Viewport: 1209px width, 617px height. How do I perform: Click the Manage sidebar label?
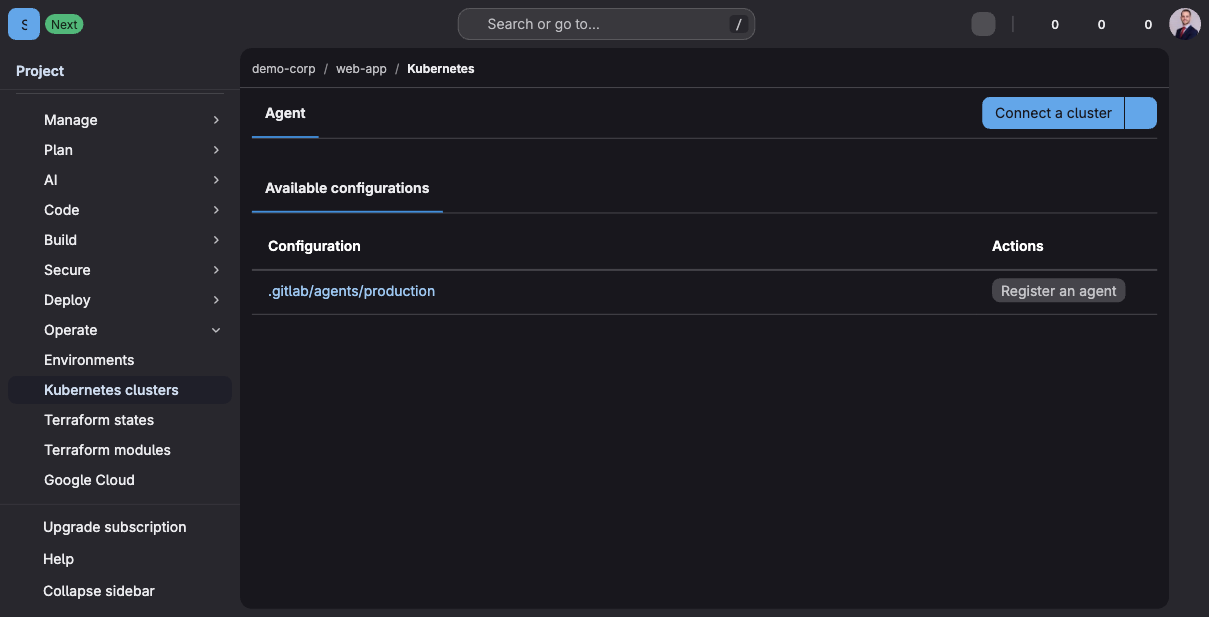[71, 120]
